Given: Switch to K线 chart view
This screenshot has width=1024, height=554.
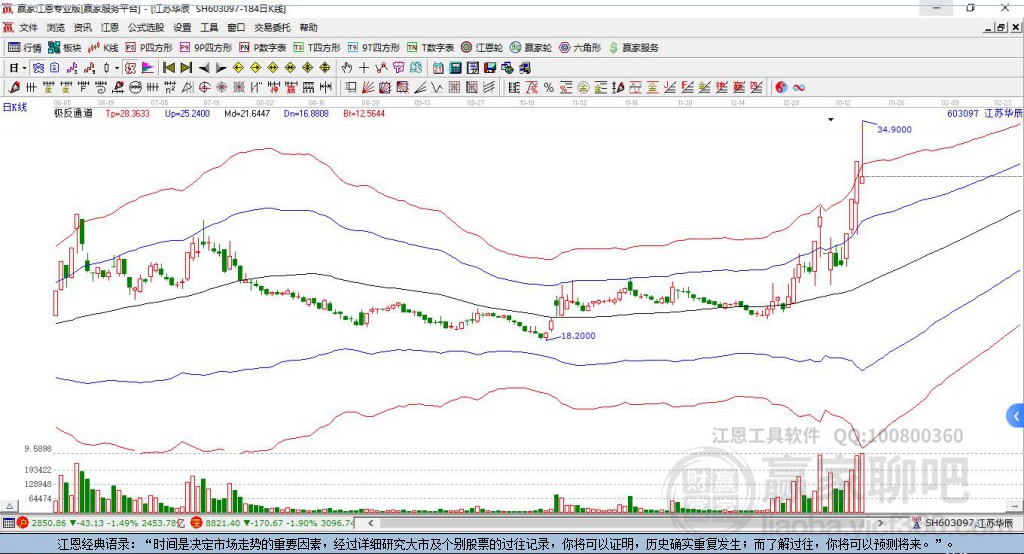Looking at the screenshot, I should click(103, 48).
